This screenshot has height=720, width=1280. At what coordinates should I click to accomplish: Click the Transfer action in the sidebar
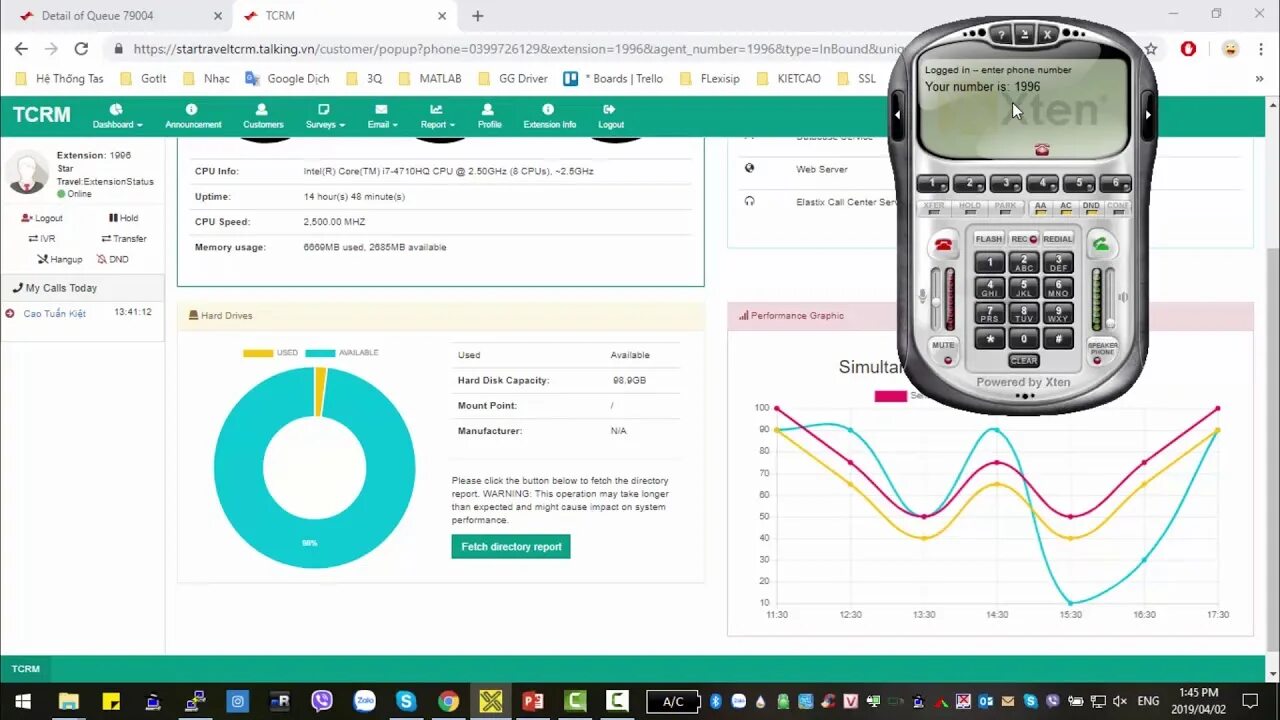click(x=124, y=239)
